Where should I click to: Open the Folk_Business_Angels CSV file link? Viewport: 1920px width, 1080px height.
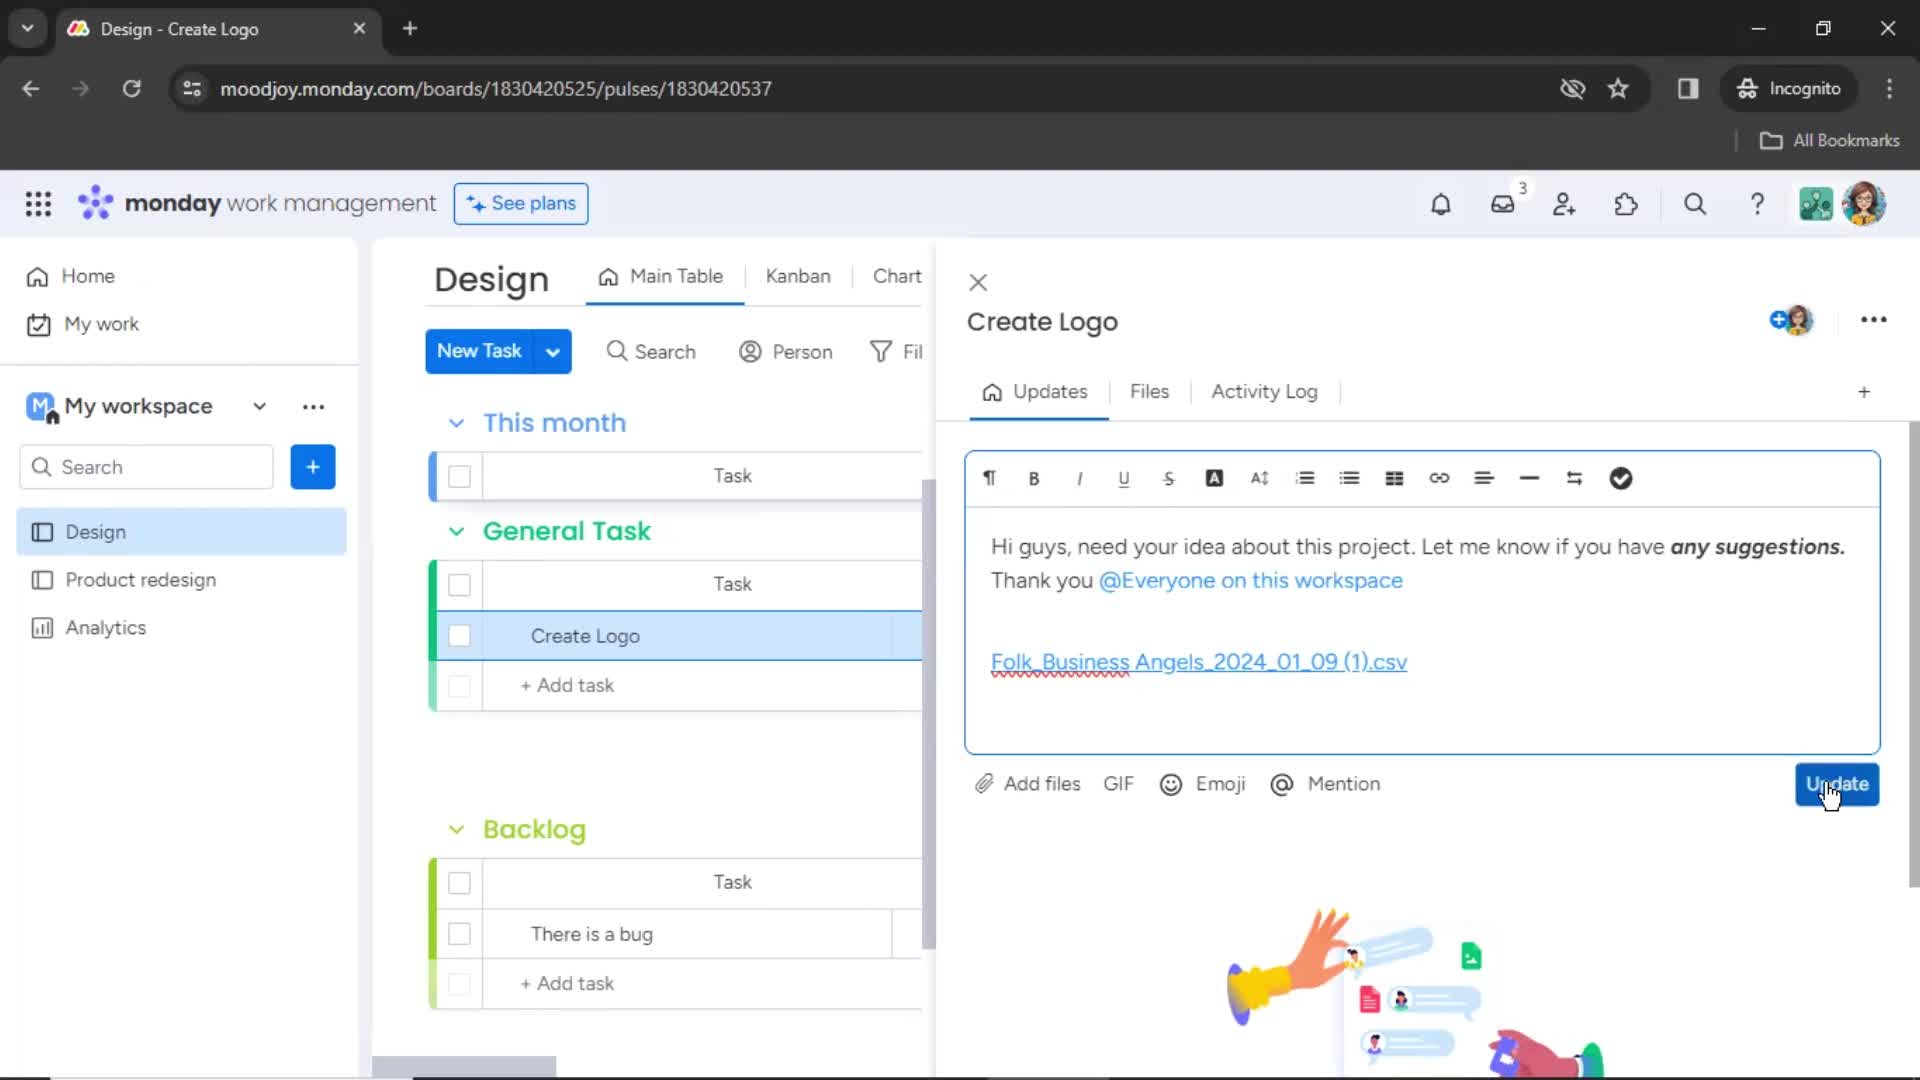pos(1199,662)
